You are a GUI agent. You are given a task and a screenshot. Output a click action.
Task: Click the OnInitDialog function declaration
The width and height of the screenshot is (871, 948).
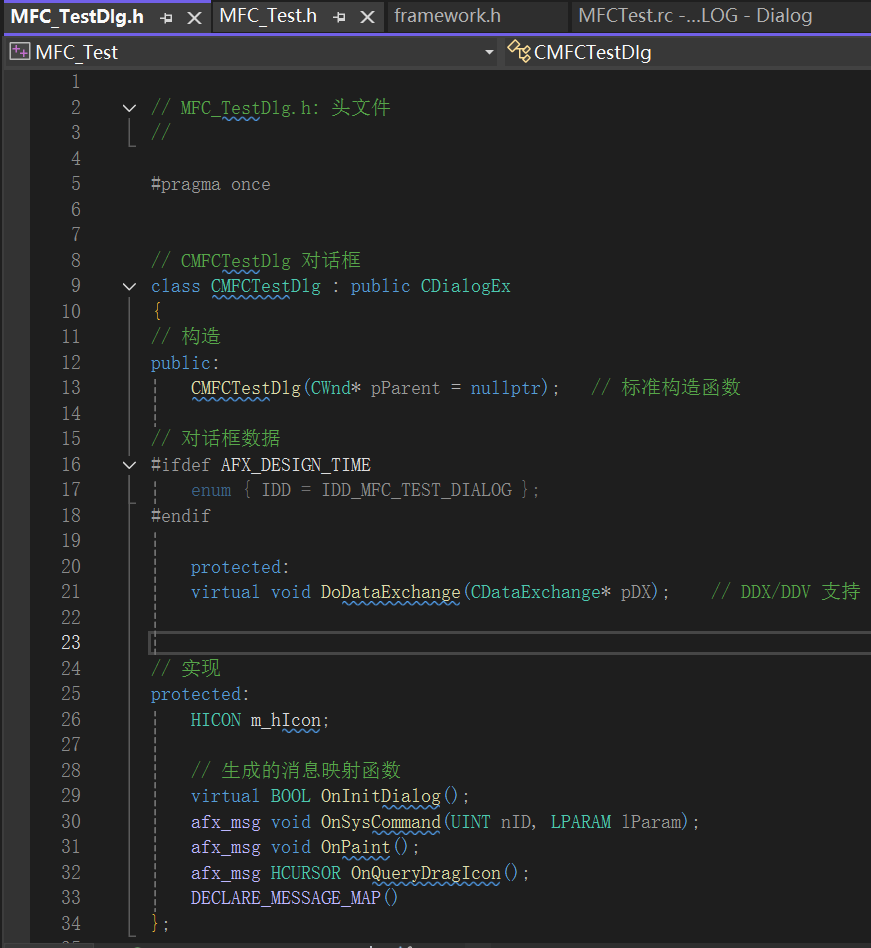[380, 796]
